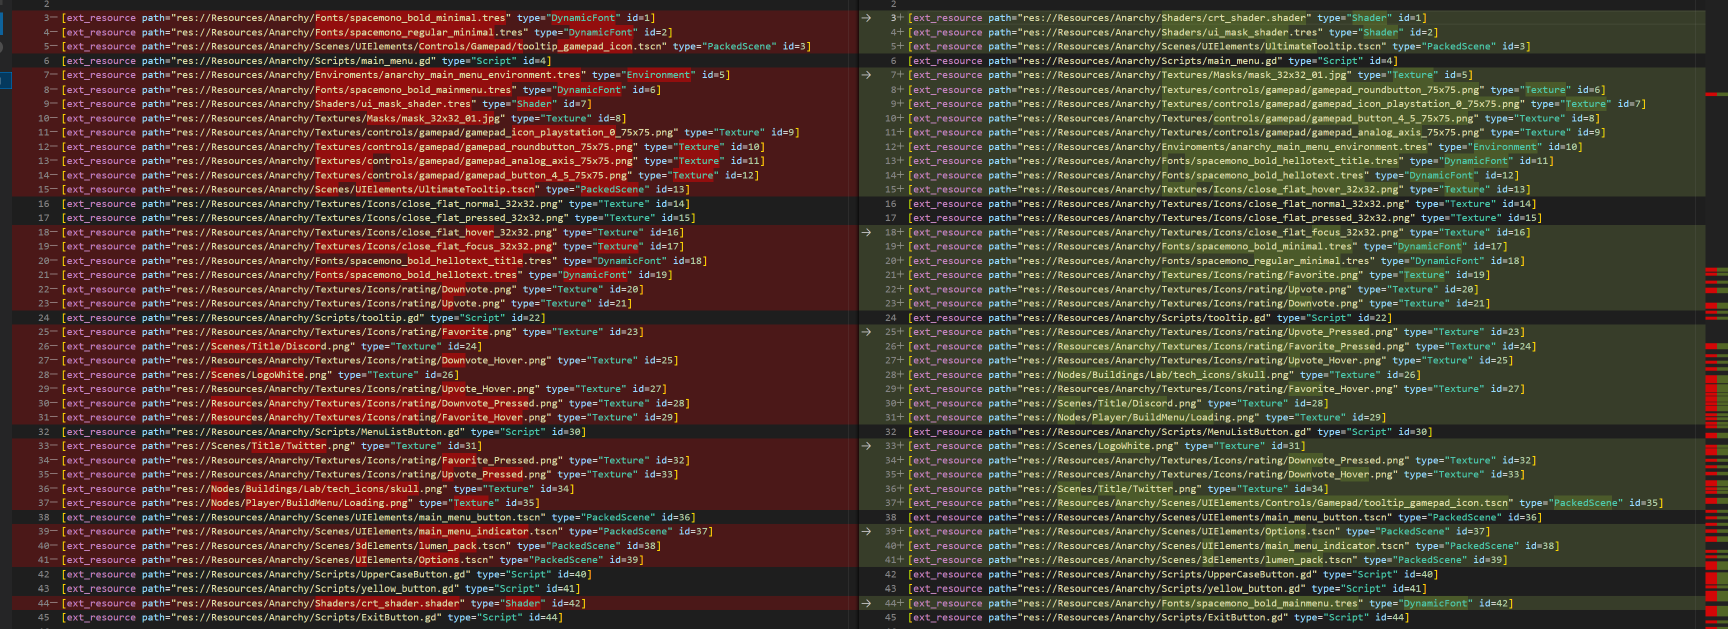Revert the change block at modified line 39
The width and height of the screenshot is (1728, 629).
point(867,532)
